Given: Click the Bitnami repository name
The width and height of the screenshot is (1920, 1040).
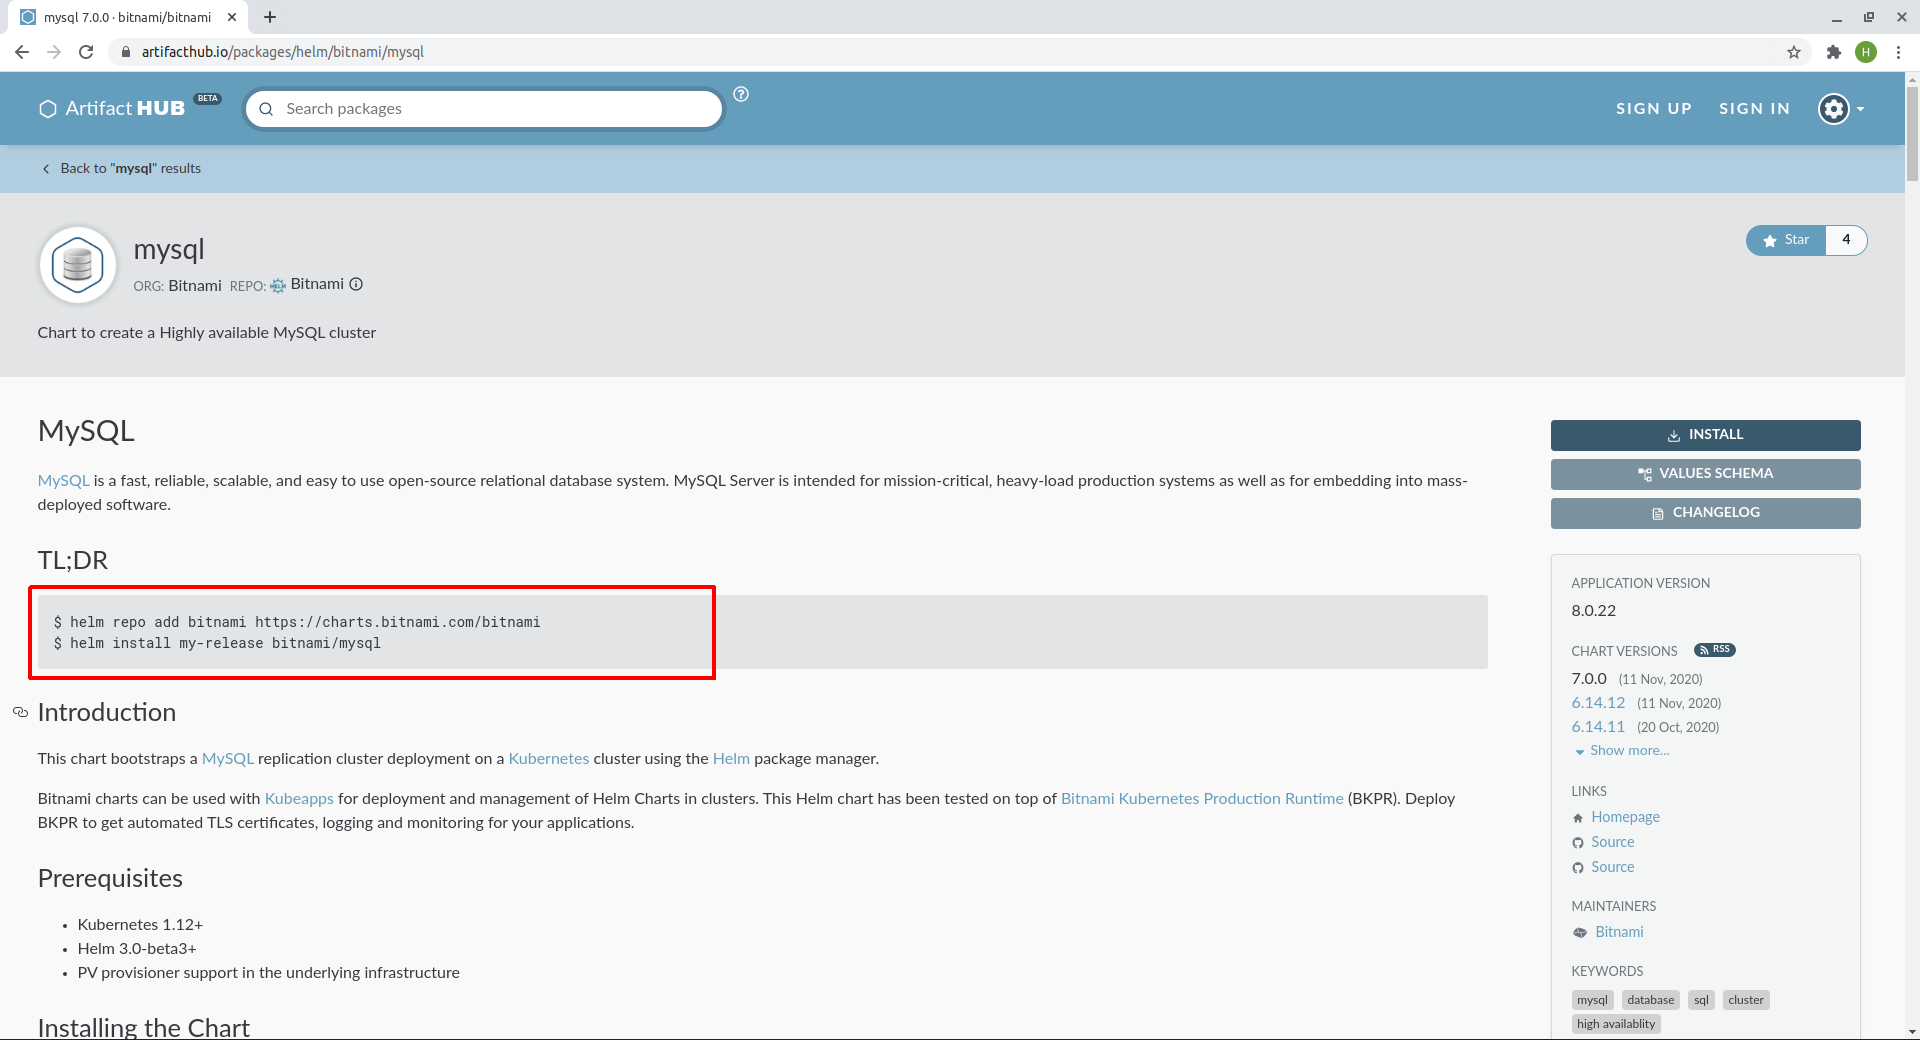Looking at the screenshot, I should point(317,284).
